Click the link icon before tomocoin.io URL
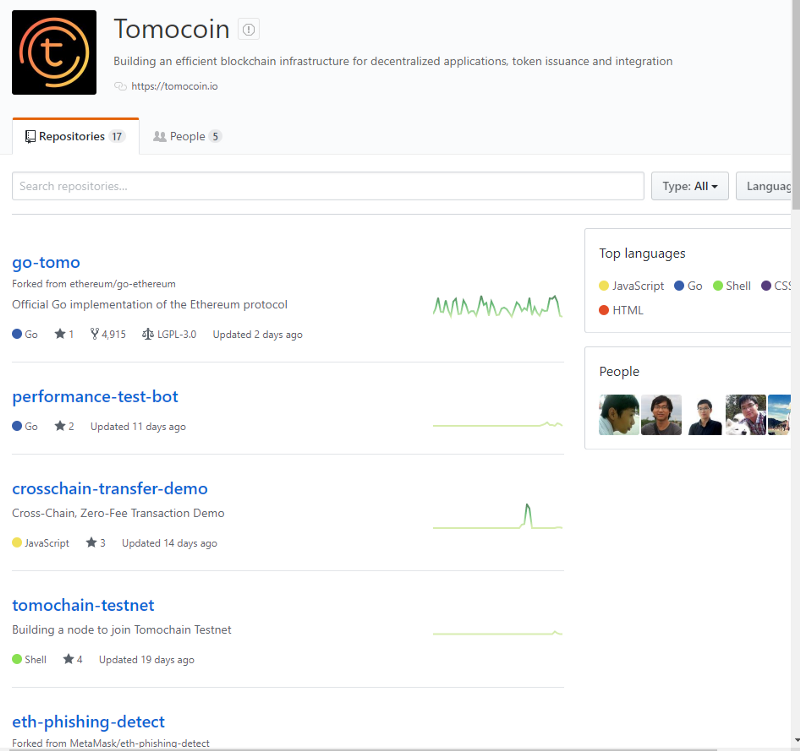800x751 pixels. (120, 86)
